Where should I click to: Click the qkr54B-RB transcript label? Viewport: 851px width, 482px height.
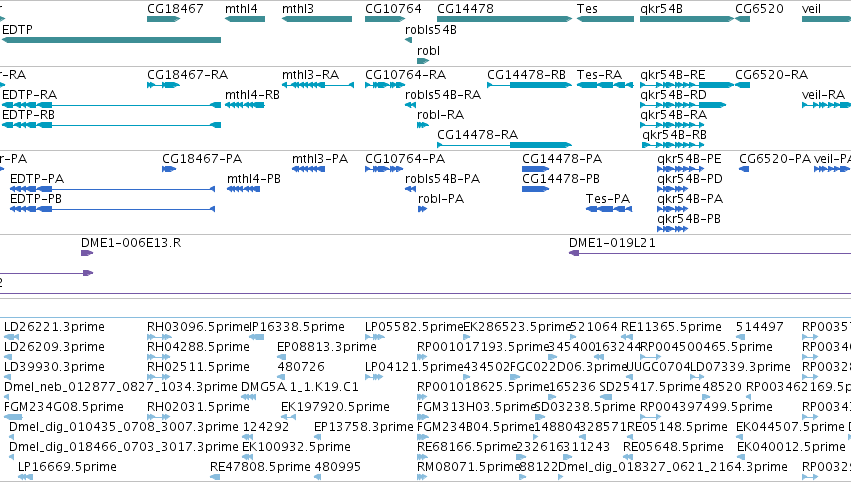675,134
